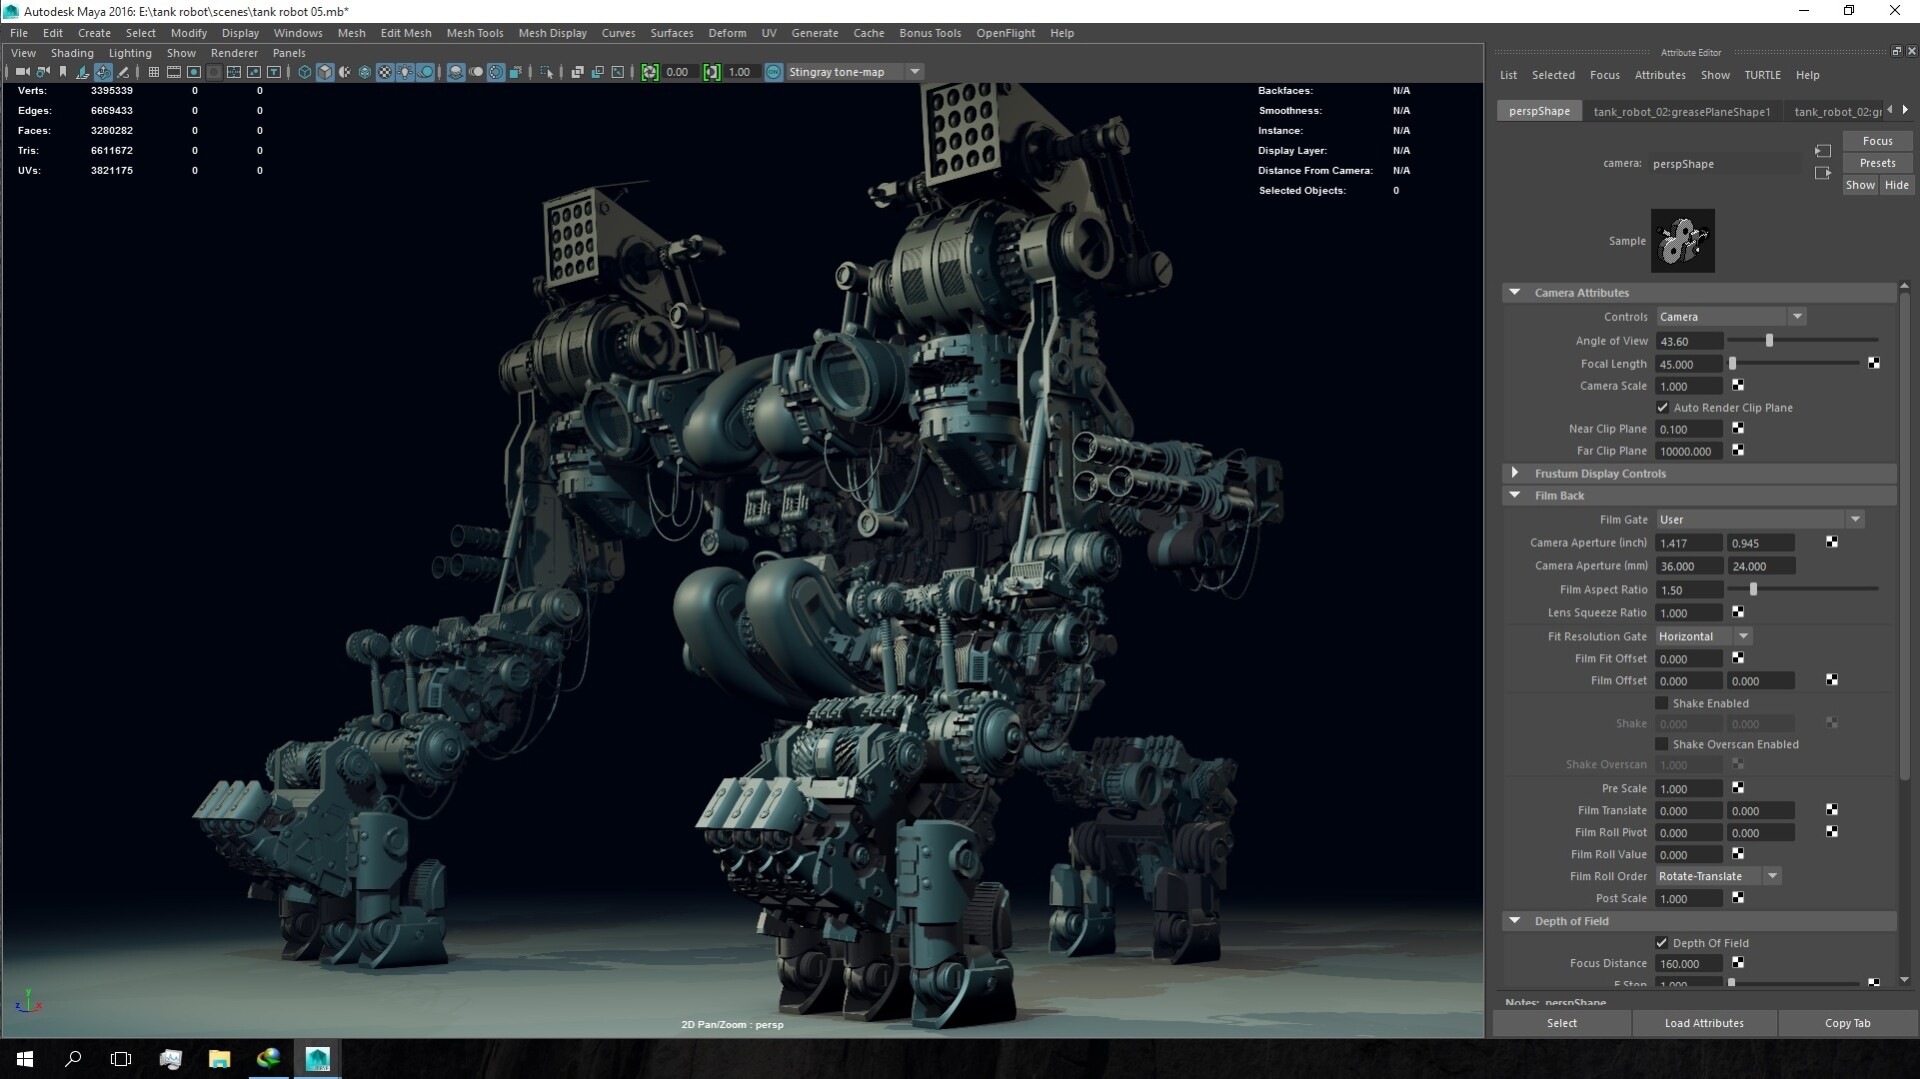1920x1079 pixels.
Task: Open the Film Gate dropdown
Action: click(x=1856, y=519)
